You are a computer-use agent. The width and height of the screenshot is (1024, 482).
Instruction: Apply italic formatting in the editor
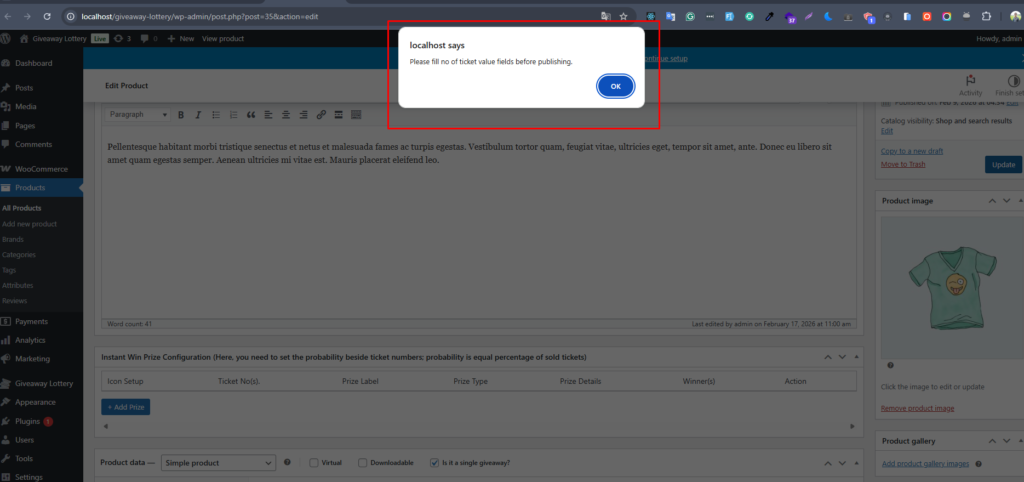pos(198,115)
